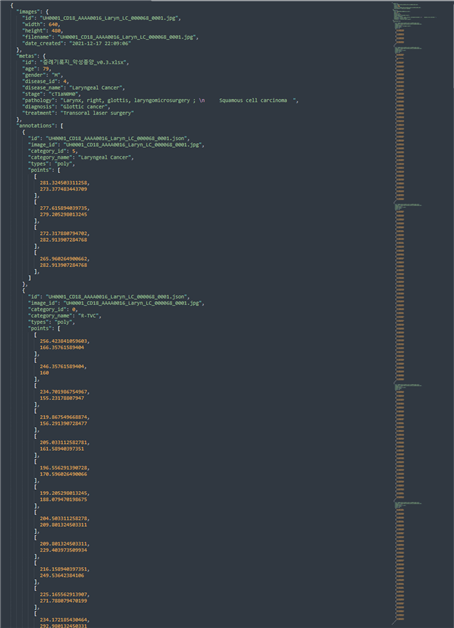Click the value 265.960264900662
454x628 pixels.
click(65, 259)
